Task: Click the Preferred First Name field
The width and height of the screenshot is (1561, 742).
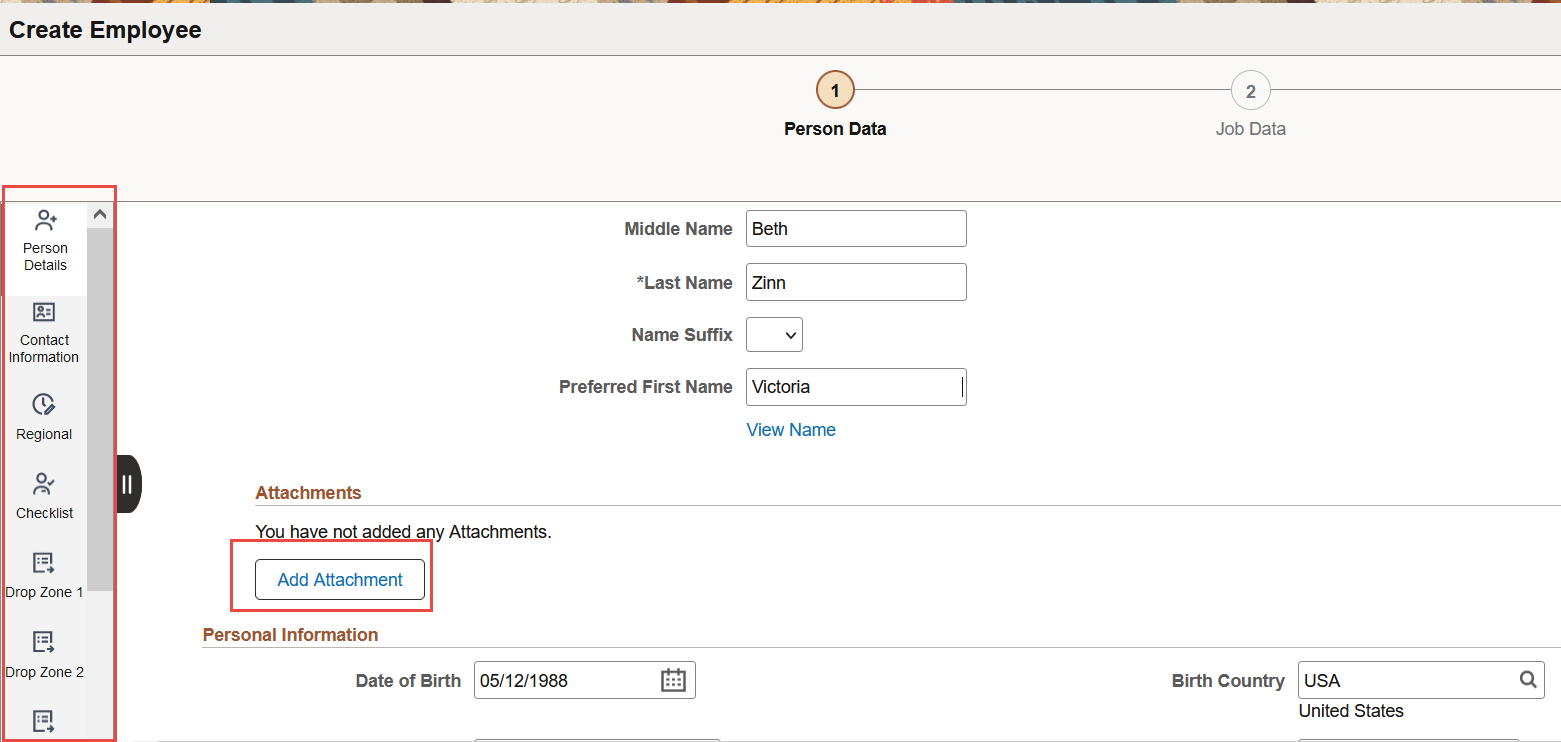Action: 856,387
